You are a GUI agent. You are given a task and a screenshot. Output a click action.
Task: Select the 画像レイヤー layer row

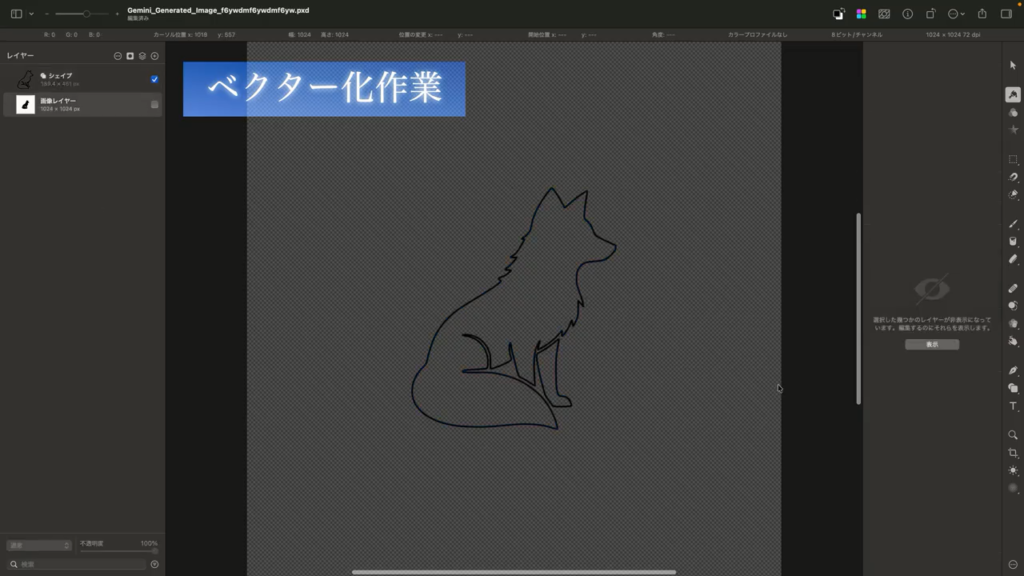[x=80, y=105]
